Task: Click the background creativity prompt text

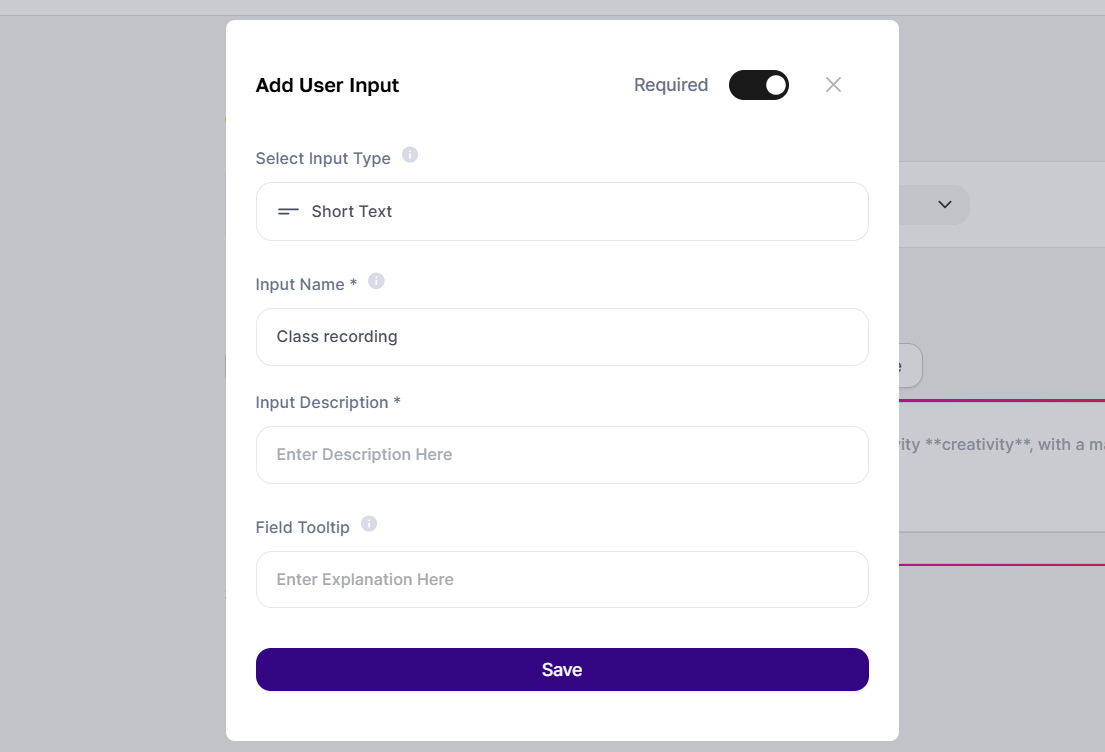Action: (1001, 445)
